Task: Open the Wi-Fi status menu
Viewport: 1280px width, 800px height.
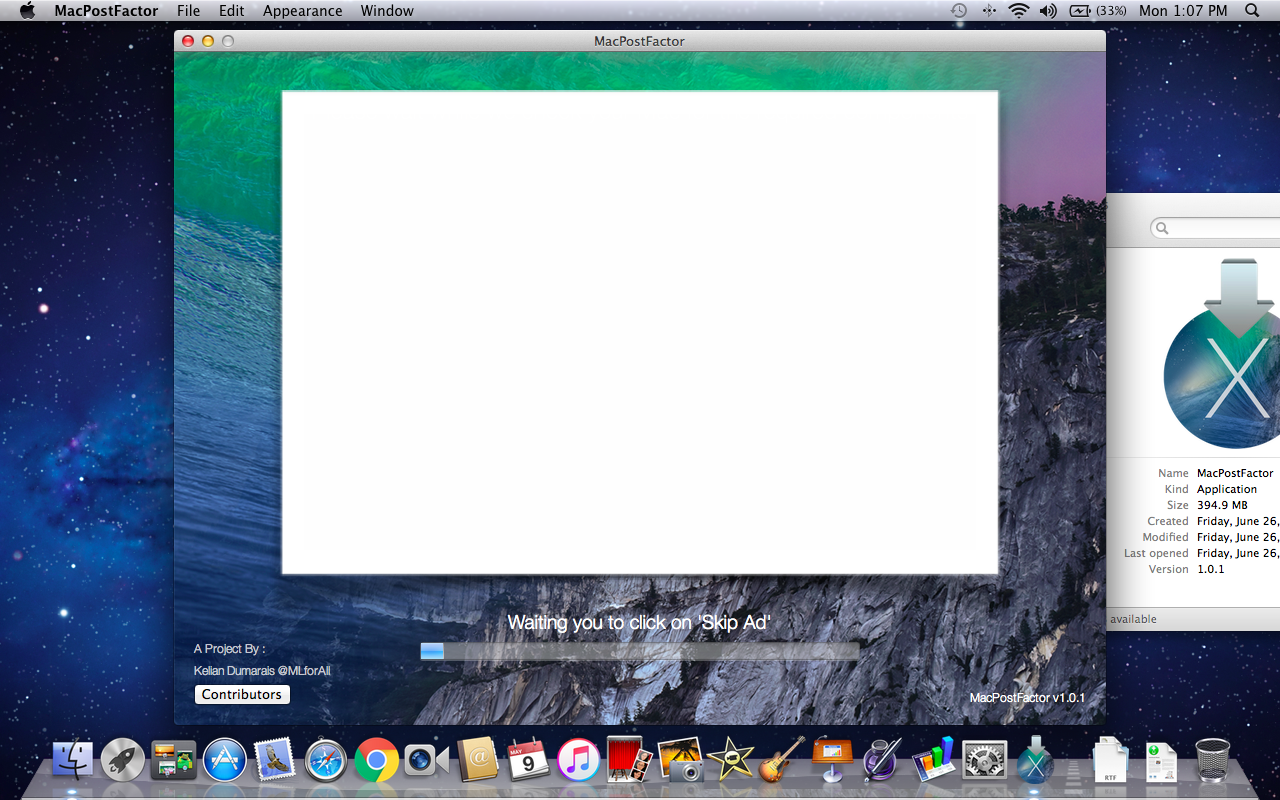Action: coord(1019,11)
